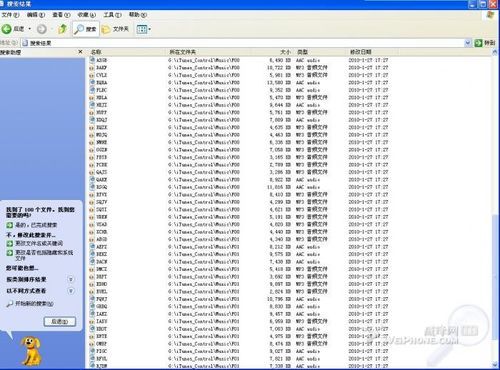Click the green Back arrow toolbar icon
The image size is (500, 370).
coord(7,29)
